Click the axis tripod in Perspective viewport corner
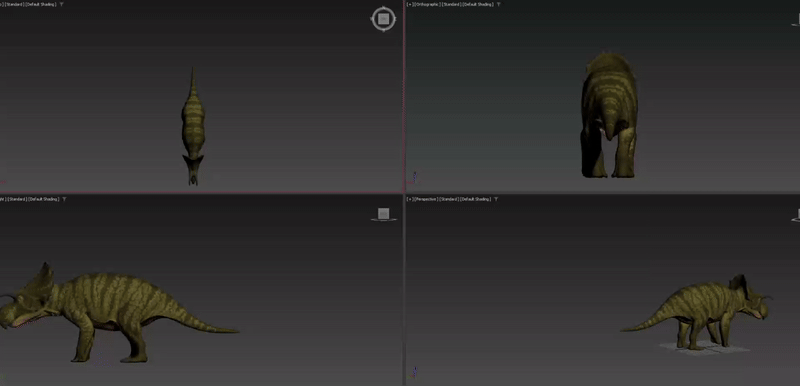Screen dimensions: 800x386 [x=414, y=372]
